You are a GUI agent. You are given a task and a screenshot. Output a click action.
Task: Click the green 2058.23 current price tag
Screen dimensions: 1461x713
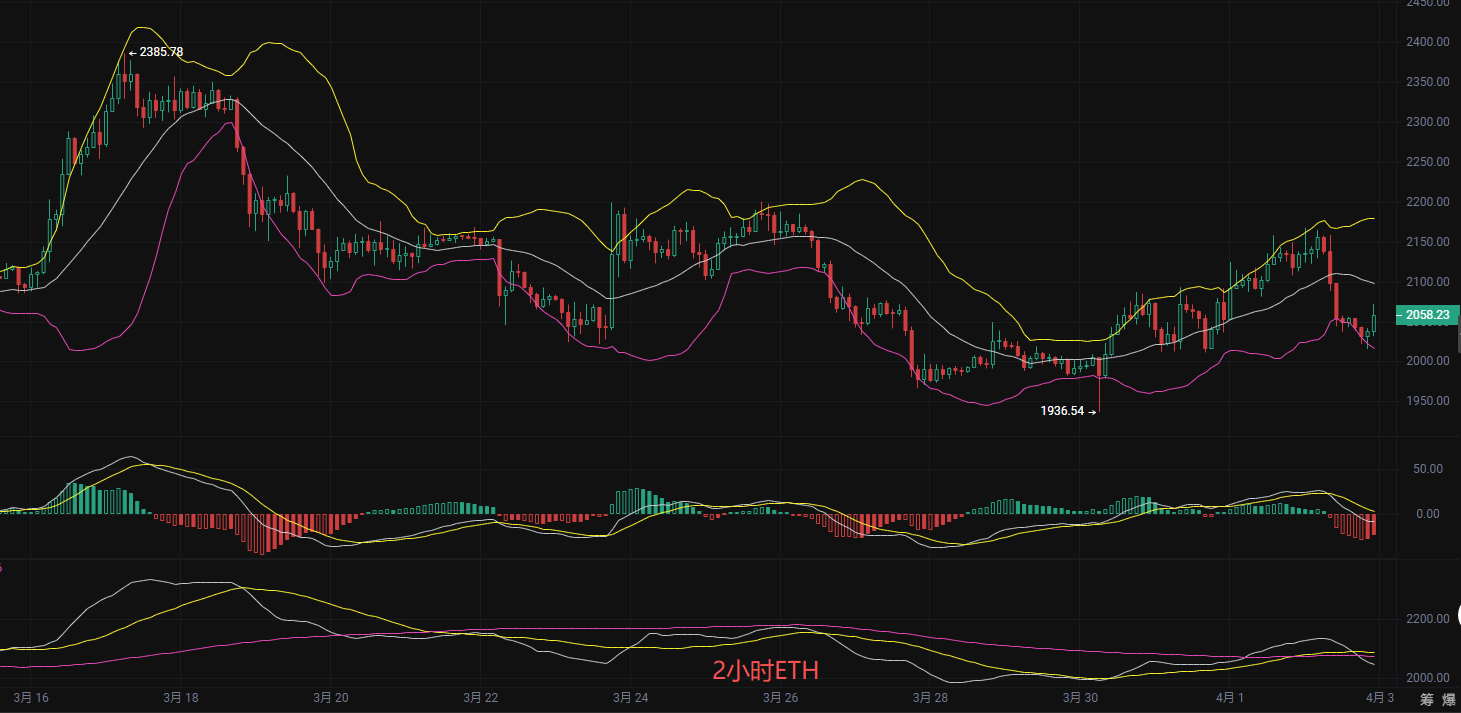coord(1427,315)
